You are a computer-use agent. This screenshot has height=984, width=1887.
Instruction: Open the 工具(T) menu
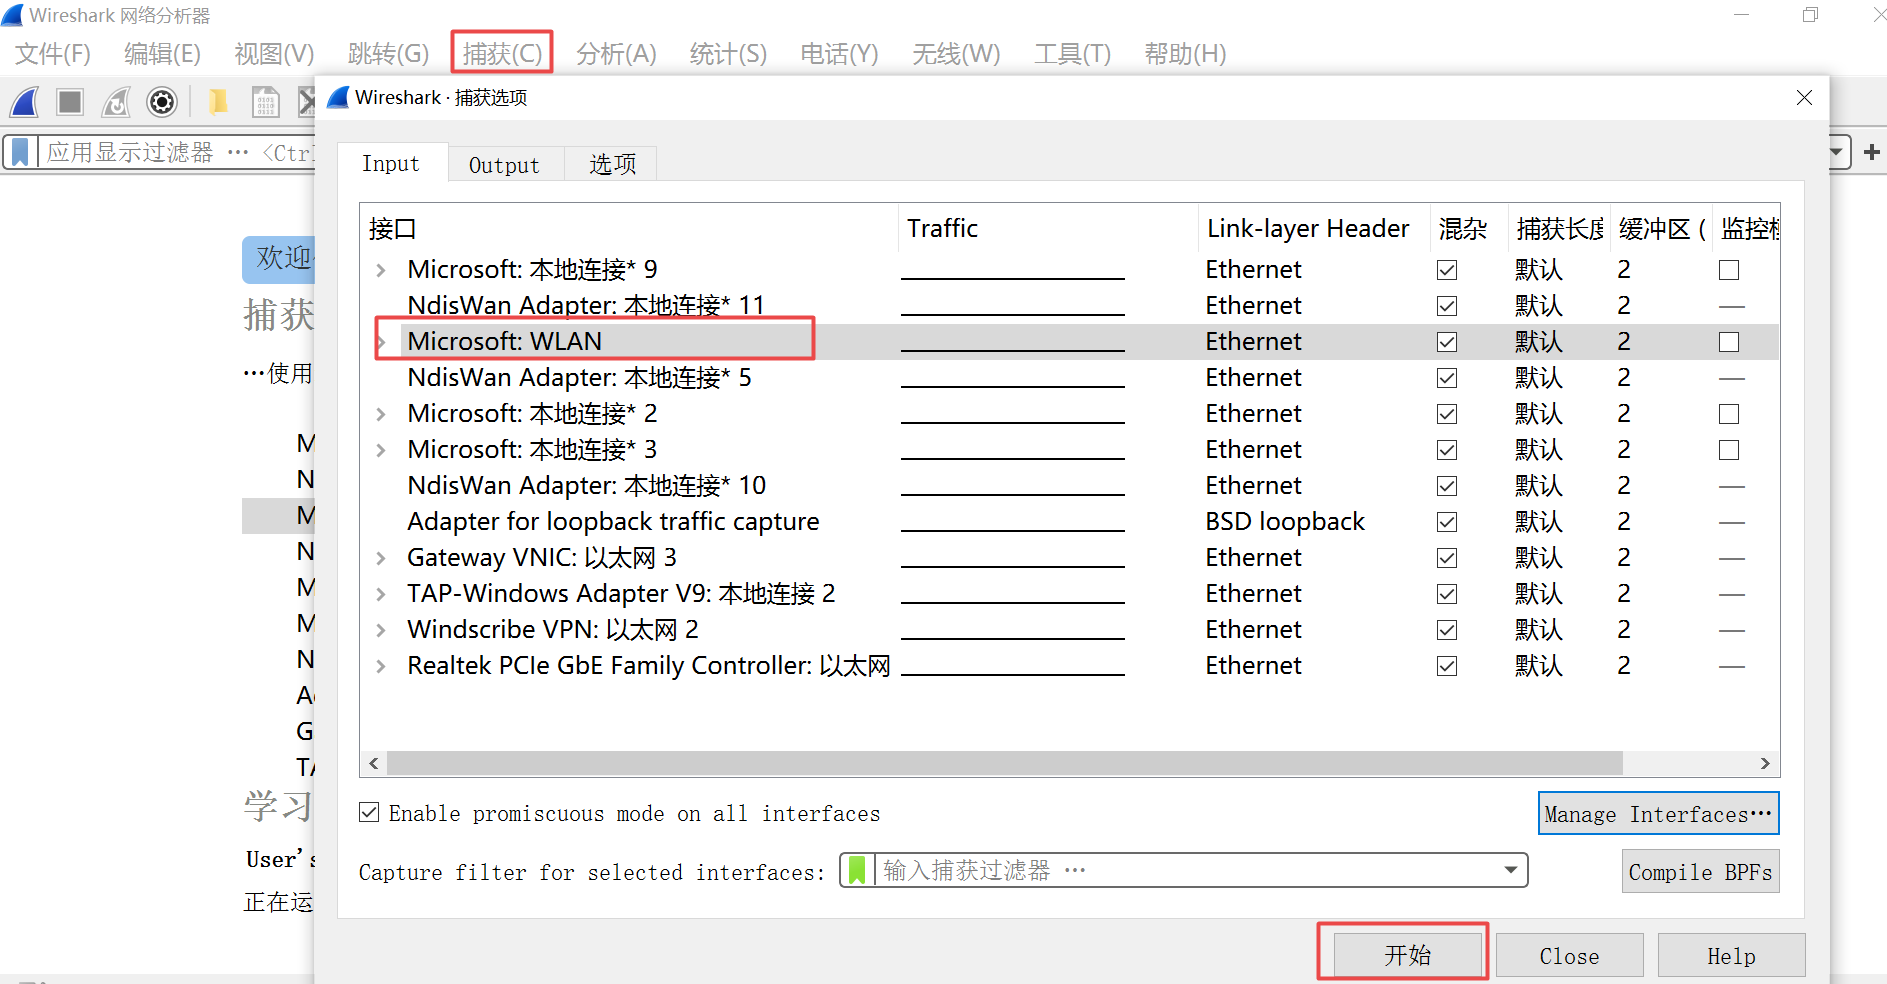(x=1072, y=54)
